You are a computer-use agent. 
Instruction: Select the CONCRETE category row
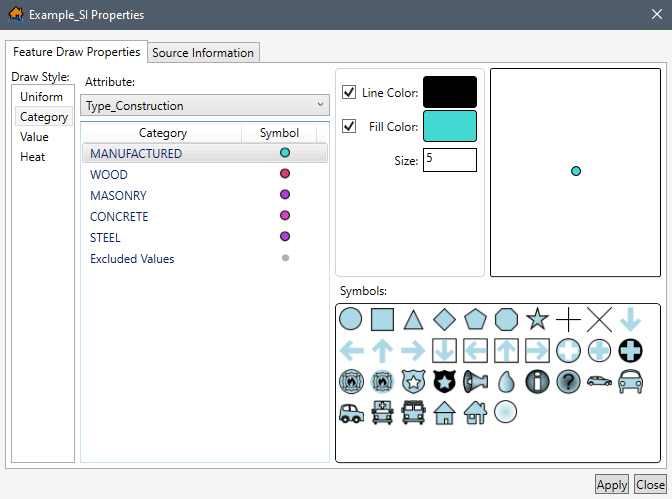pos(205,216)
